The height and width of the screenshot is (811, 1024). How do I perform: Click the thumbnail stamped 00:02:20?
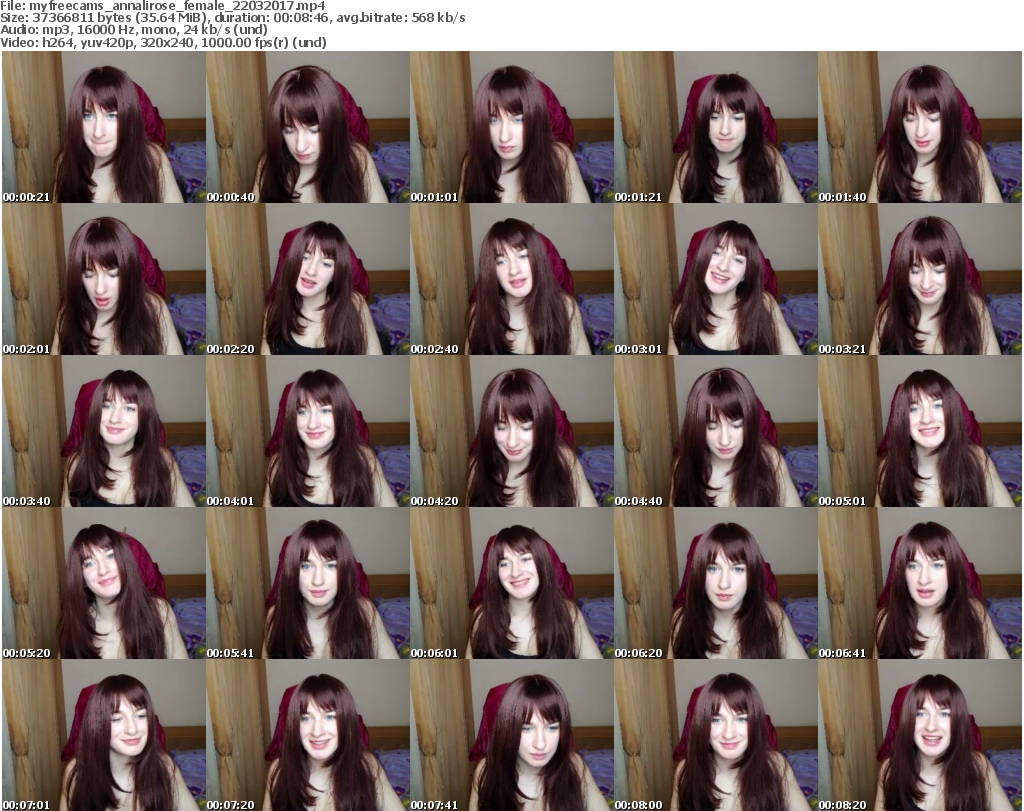pyautogui.click(x=308, y=279)
